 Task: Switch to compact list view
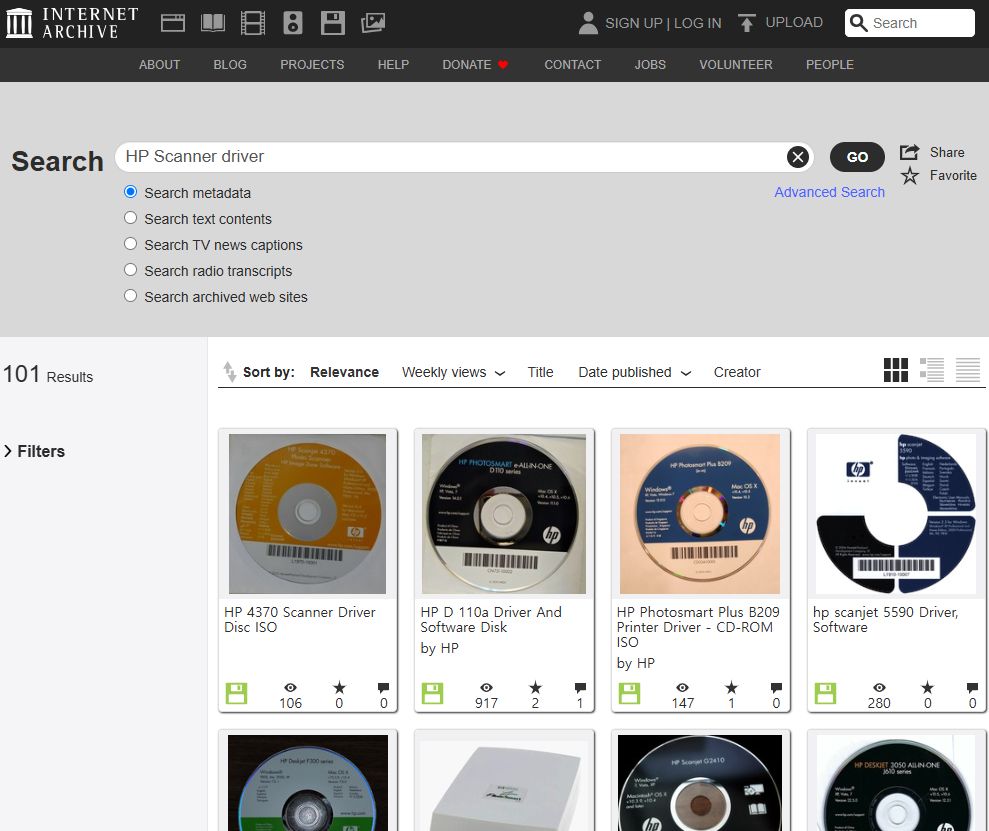[x=968, y=370]
